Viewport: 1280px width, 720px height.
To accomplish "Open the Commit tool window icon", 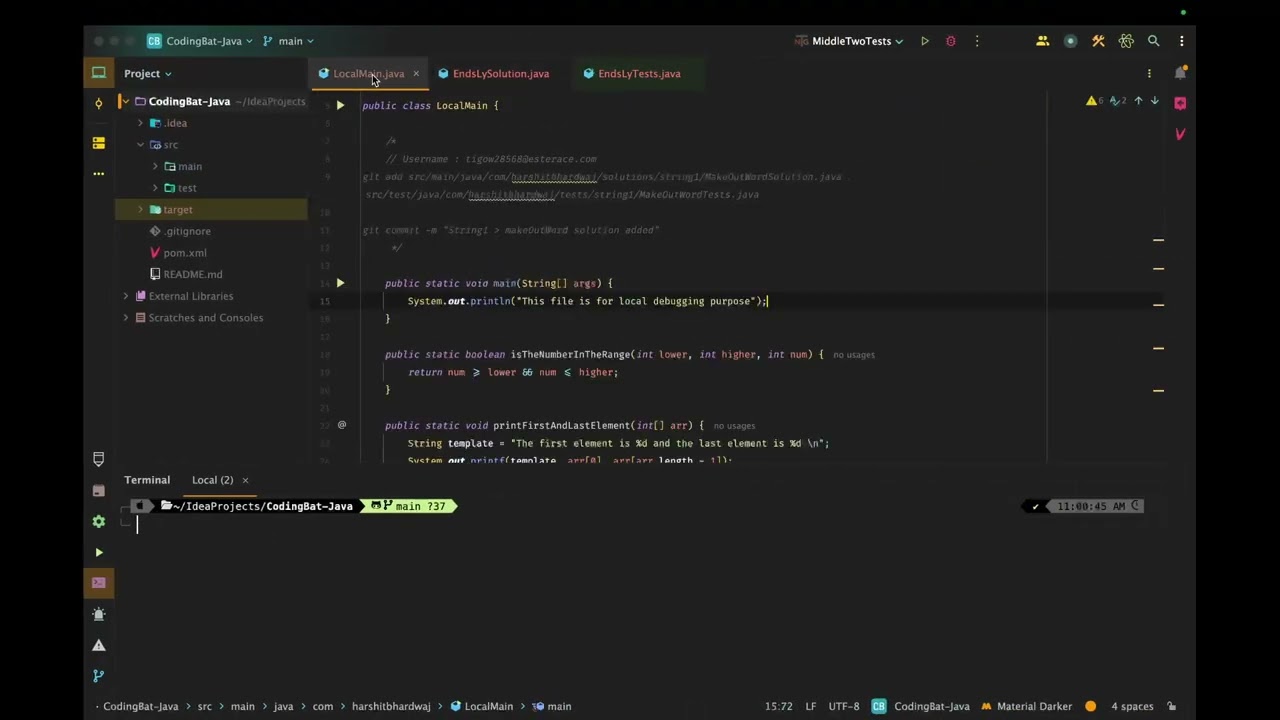I will pyautogui.click(x=98, y=103).
